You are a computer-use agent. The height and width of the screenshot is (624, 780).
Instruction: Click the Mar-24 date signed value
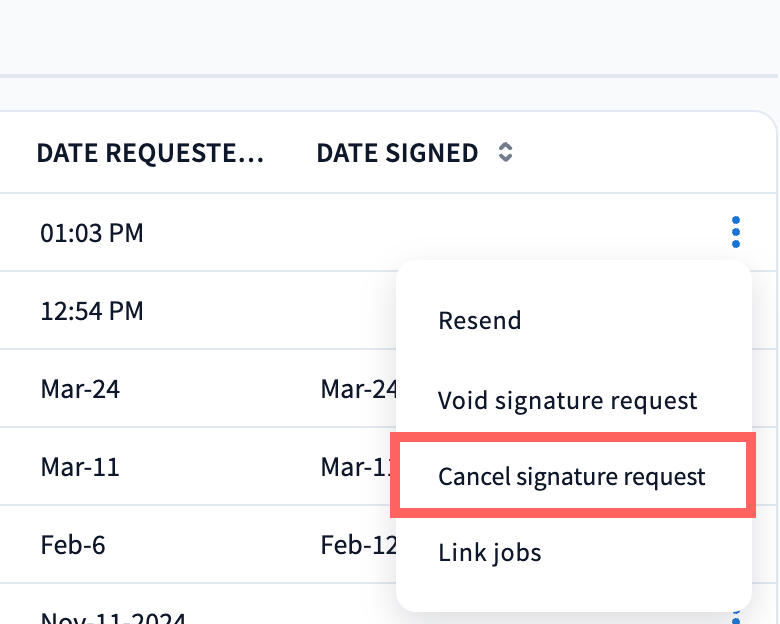(x=358, y=389)
